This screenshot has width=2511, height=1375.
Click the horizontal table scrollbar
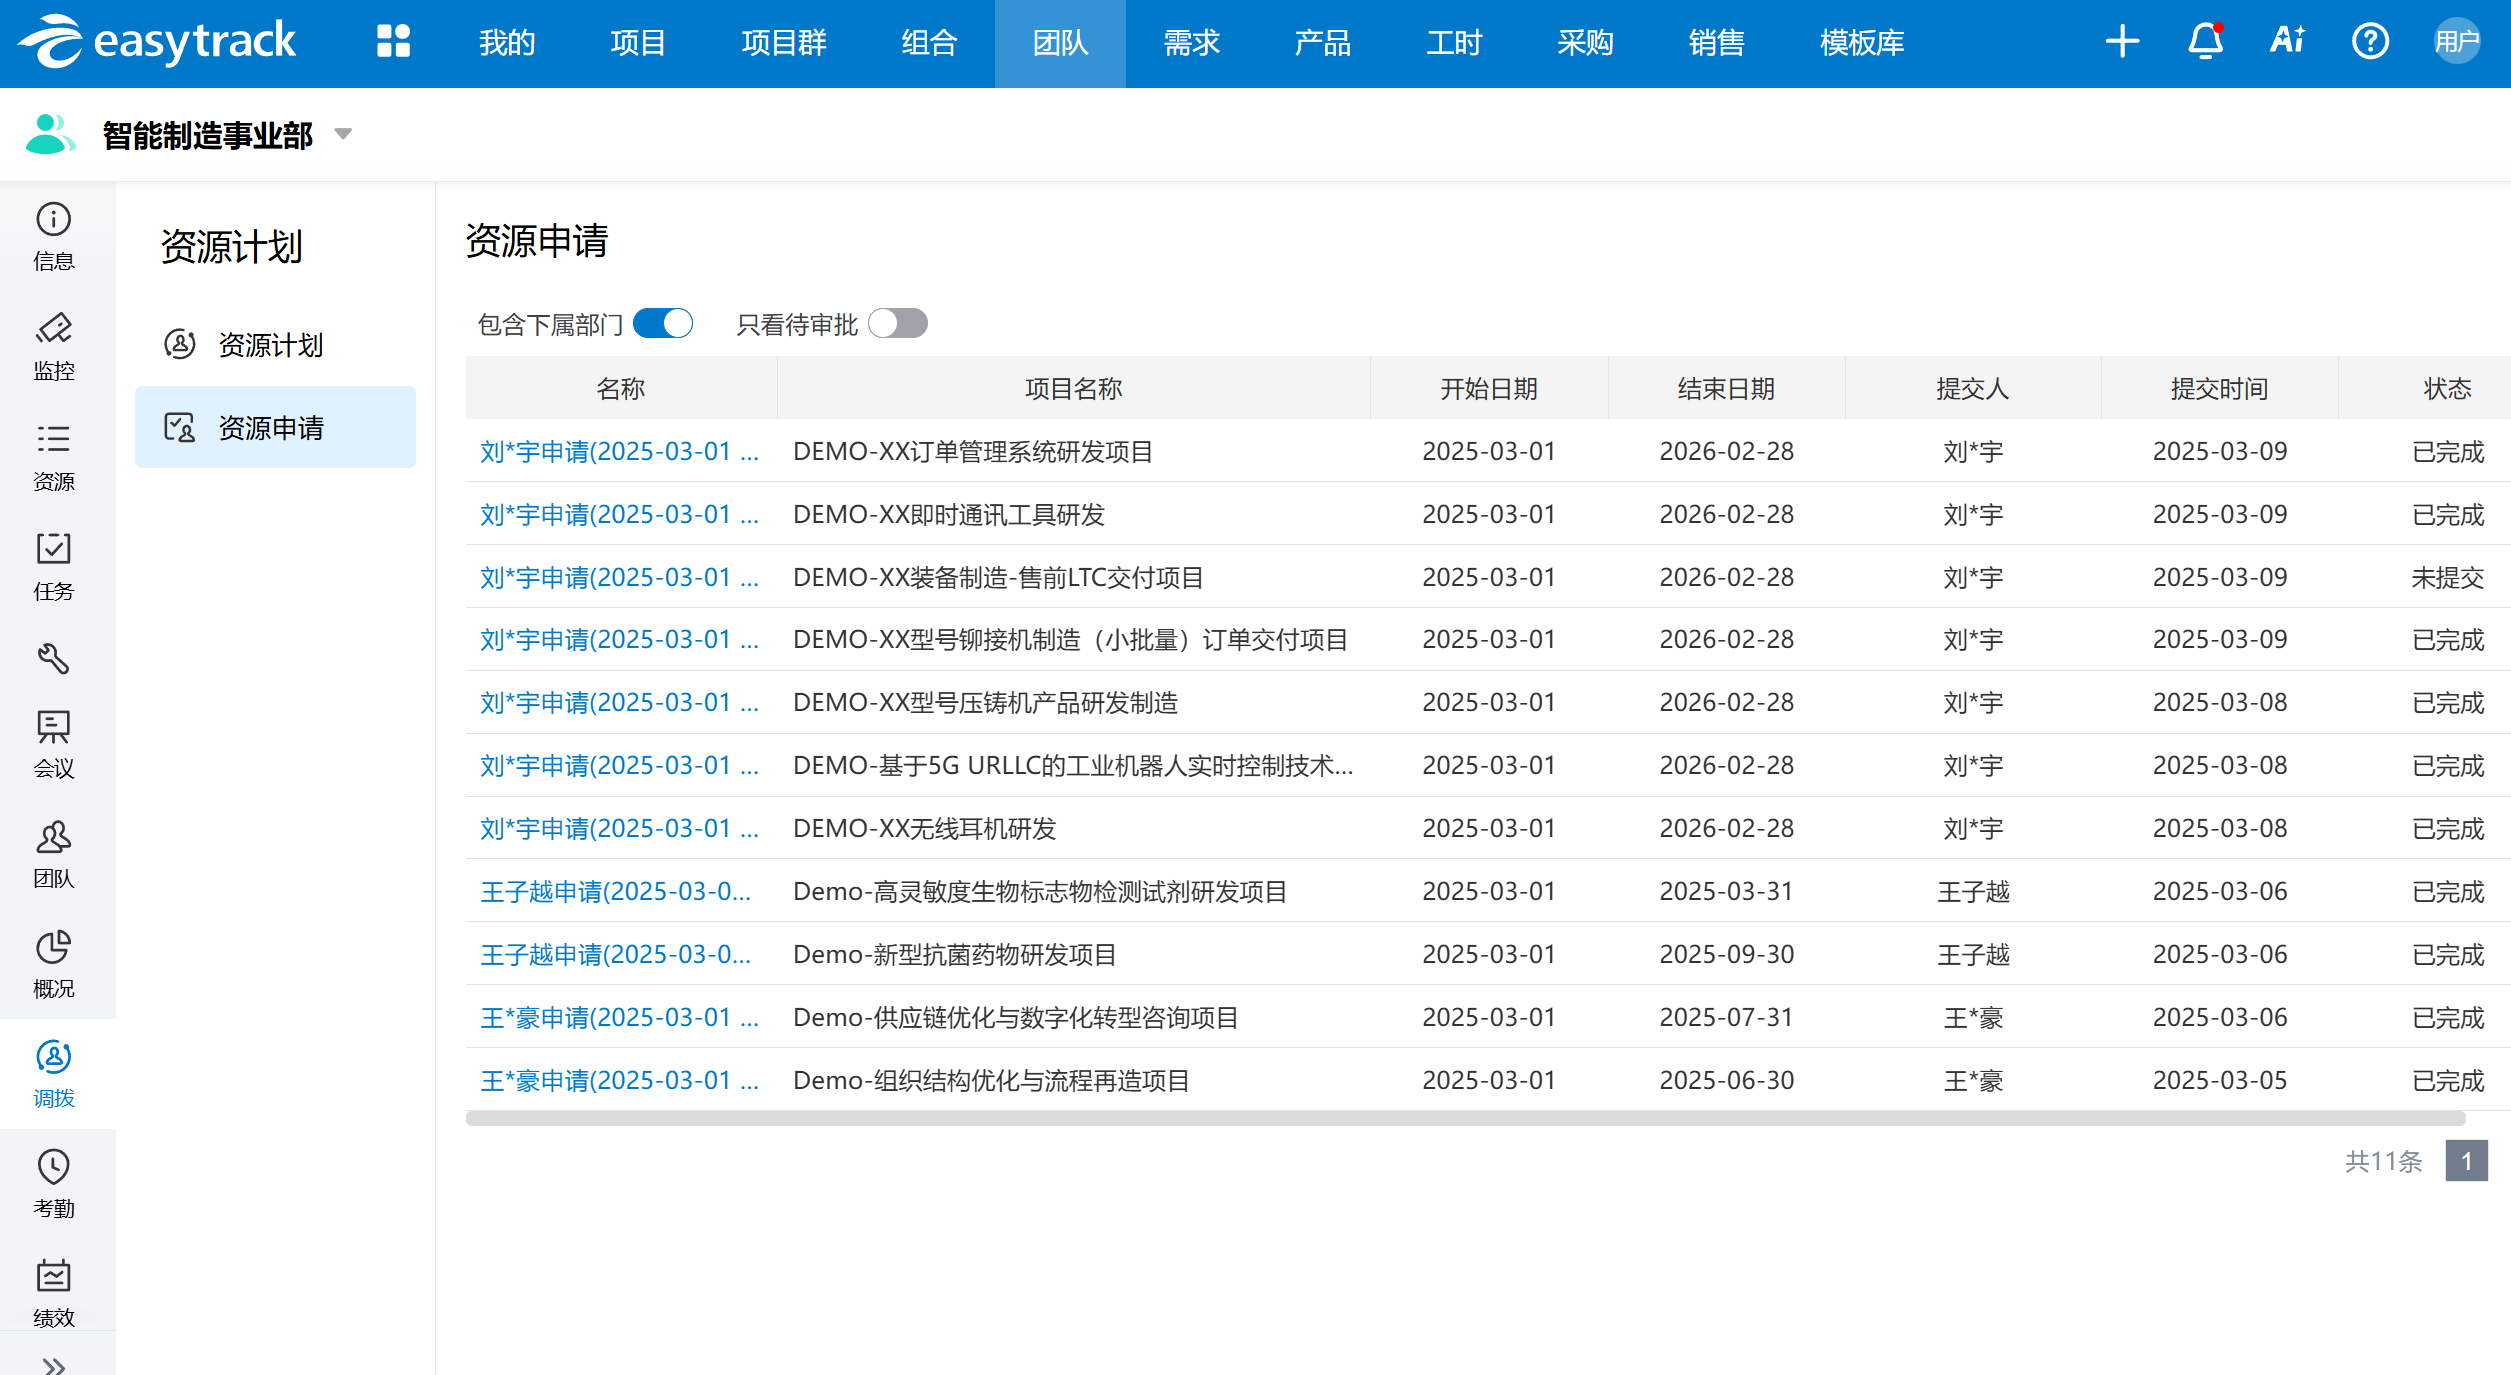[x=1465, y=1118]
